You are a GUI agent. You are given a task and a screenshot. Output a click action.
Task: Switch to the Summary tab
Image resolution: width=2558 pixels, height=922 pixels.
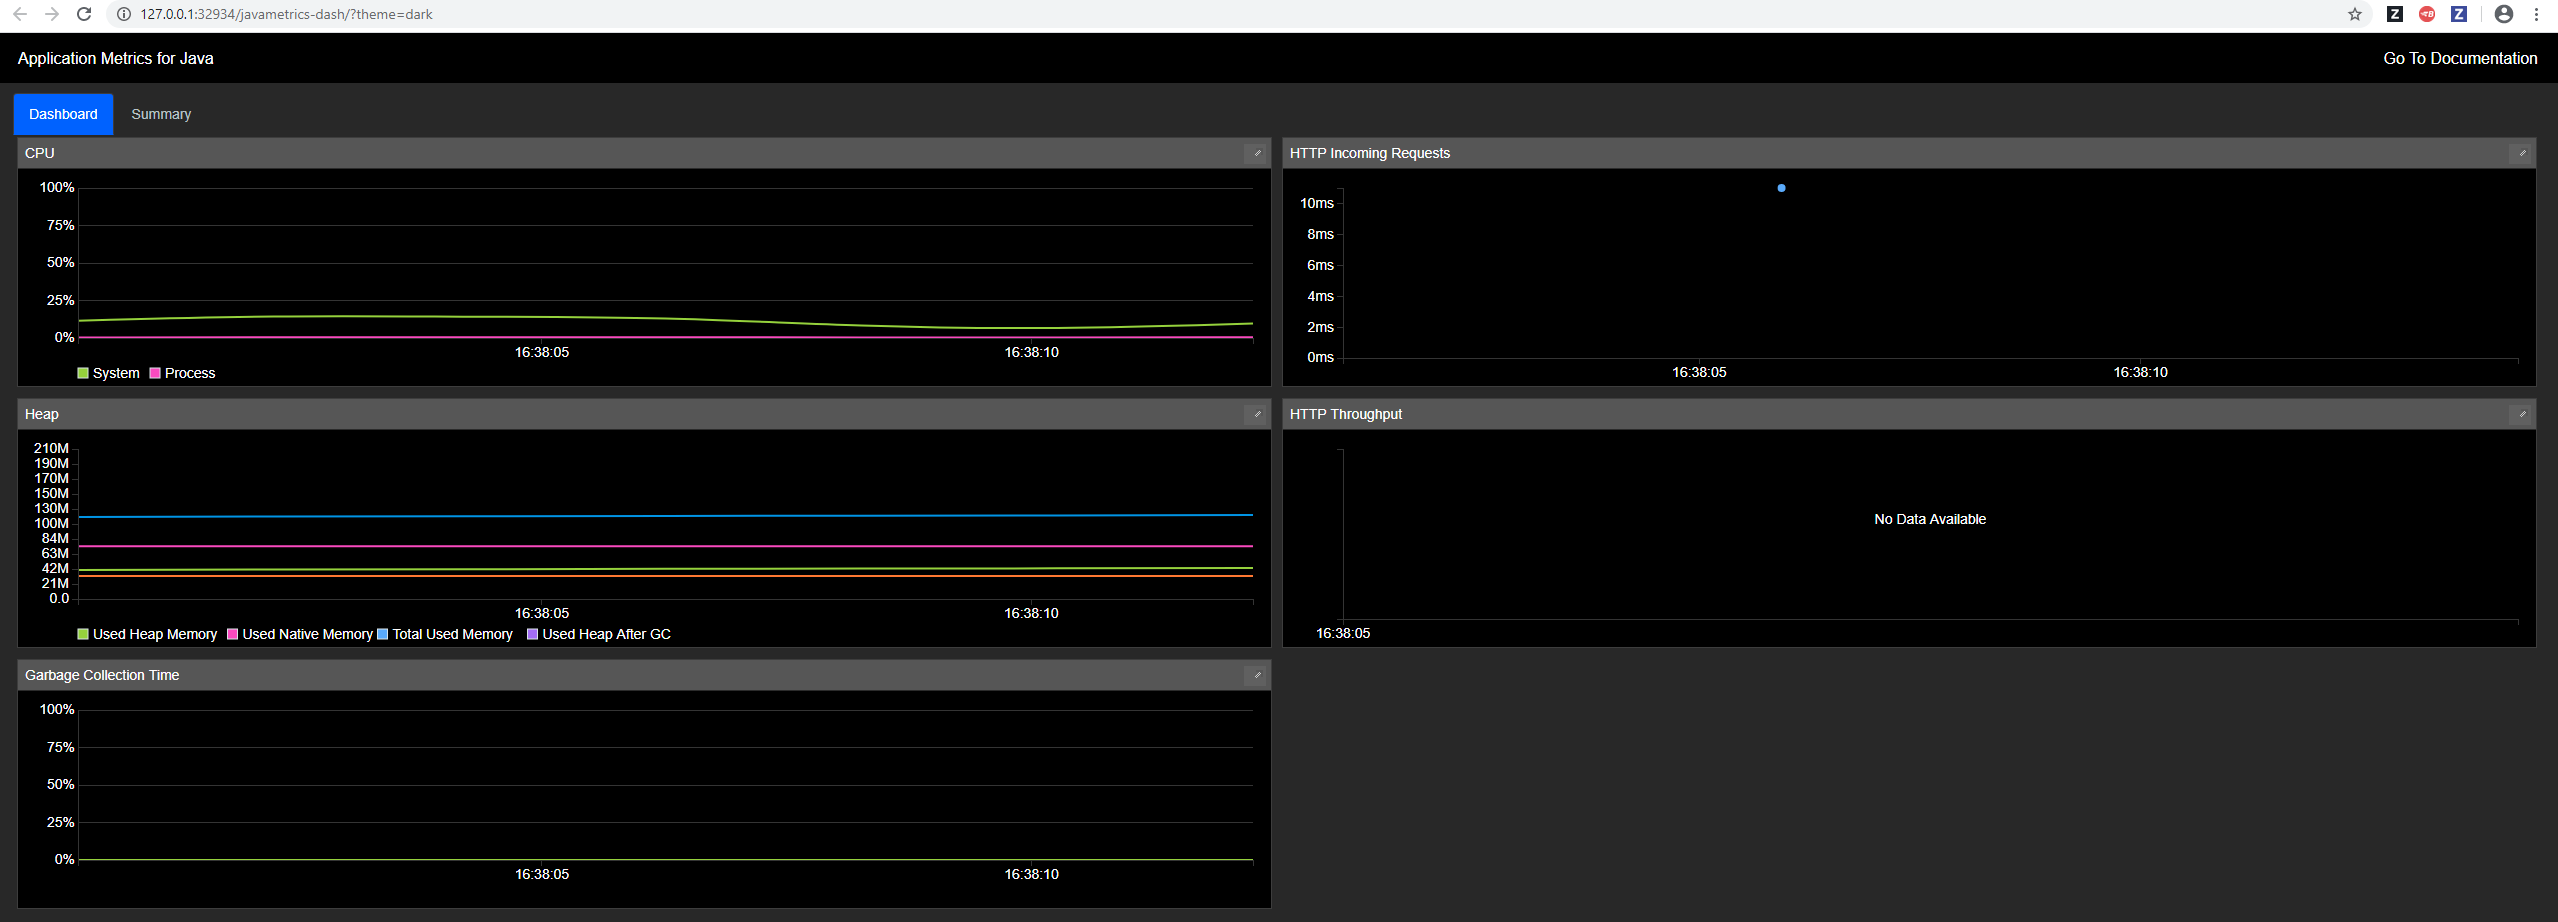coord(160,113)
